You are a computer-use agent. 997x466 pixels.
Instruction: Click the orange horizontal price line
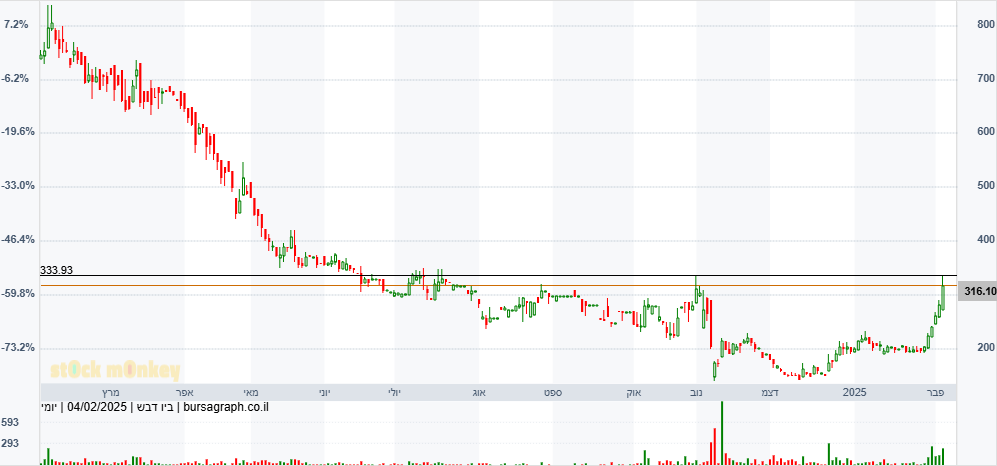coord(498,285)
